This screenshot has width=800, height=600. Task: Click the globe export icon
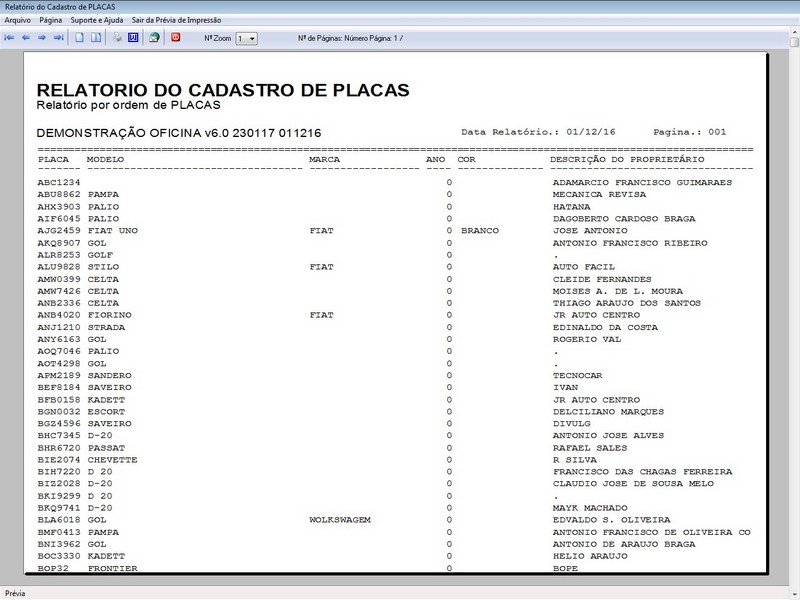[155, 38]
